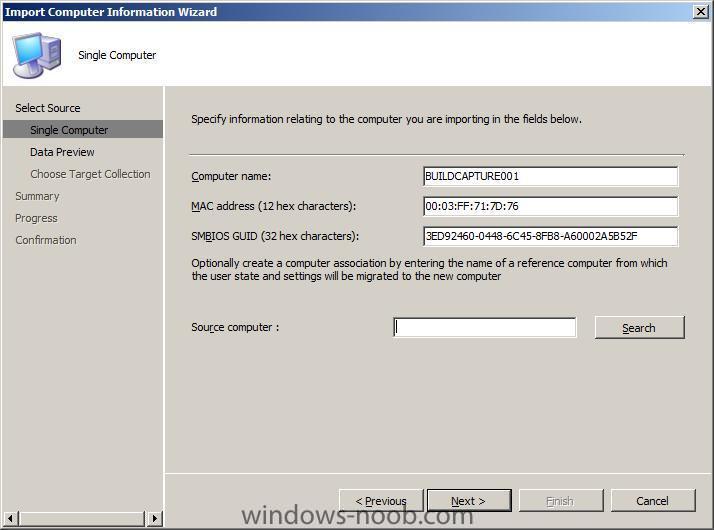714x530 pixels.
Task: Search for a source computer
Action: (639, 327)
